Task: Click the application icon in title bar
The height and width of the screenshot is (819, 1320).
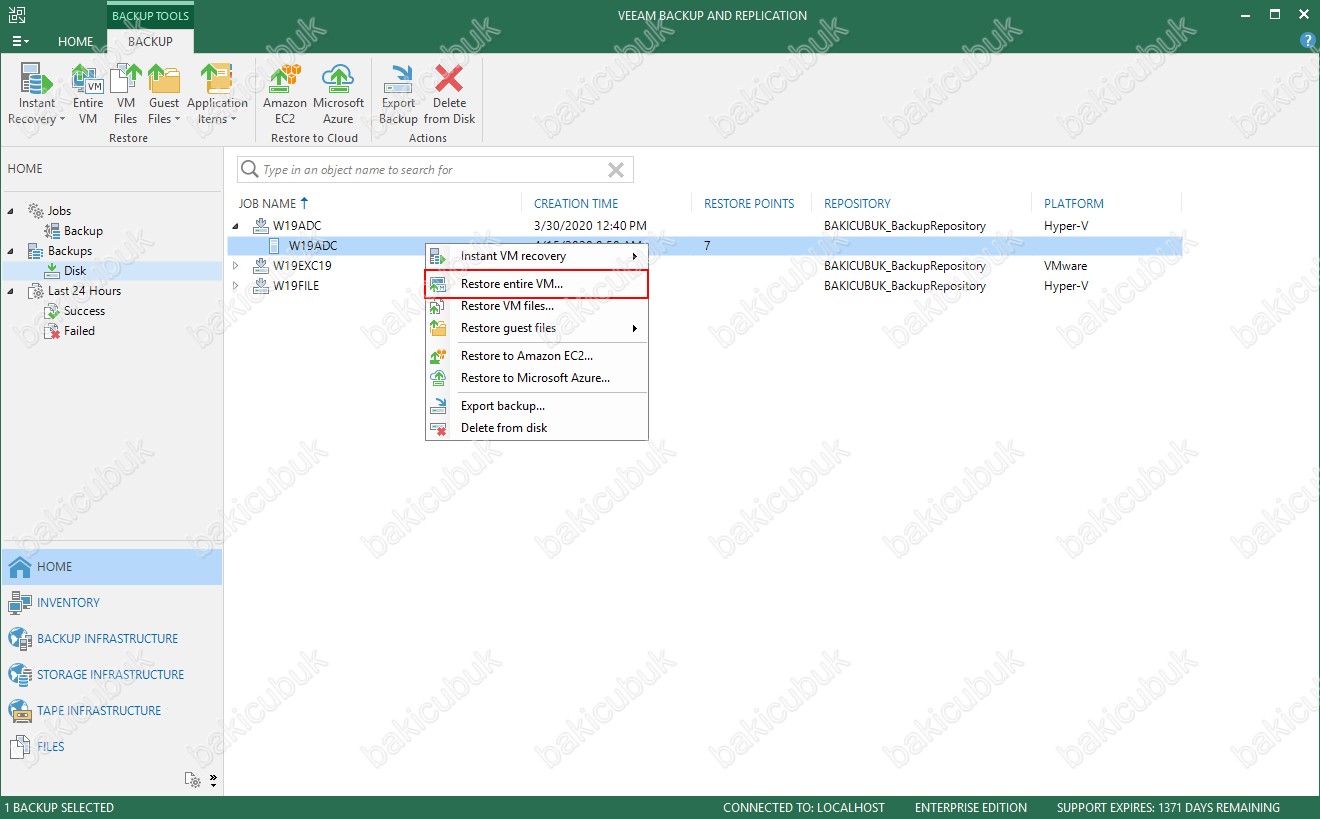Action: [x=17, y=15]
